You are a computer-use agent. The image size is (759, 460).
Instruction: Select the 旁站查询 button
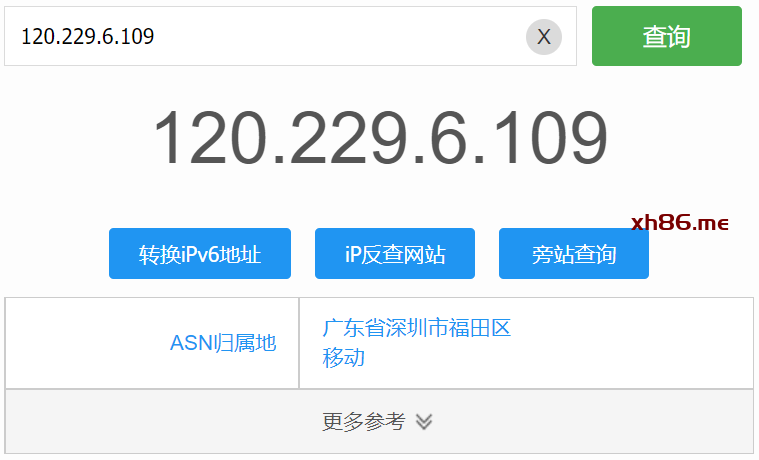tap(574, 254)
